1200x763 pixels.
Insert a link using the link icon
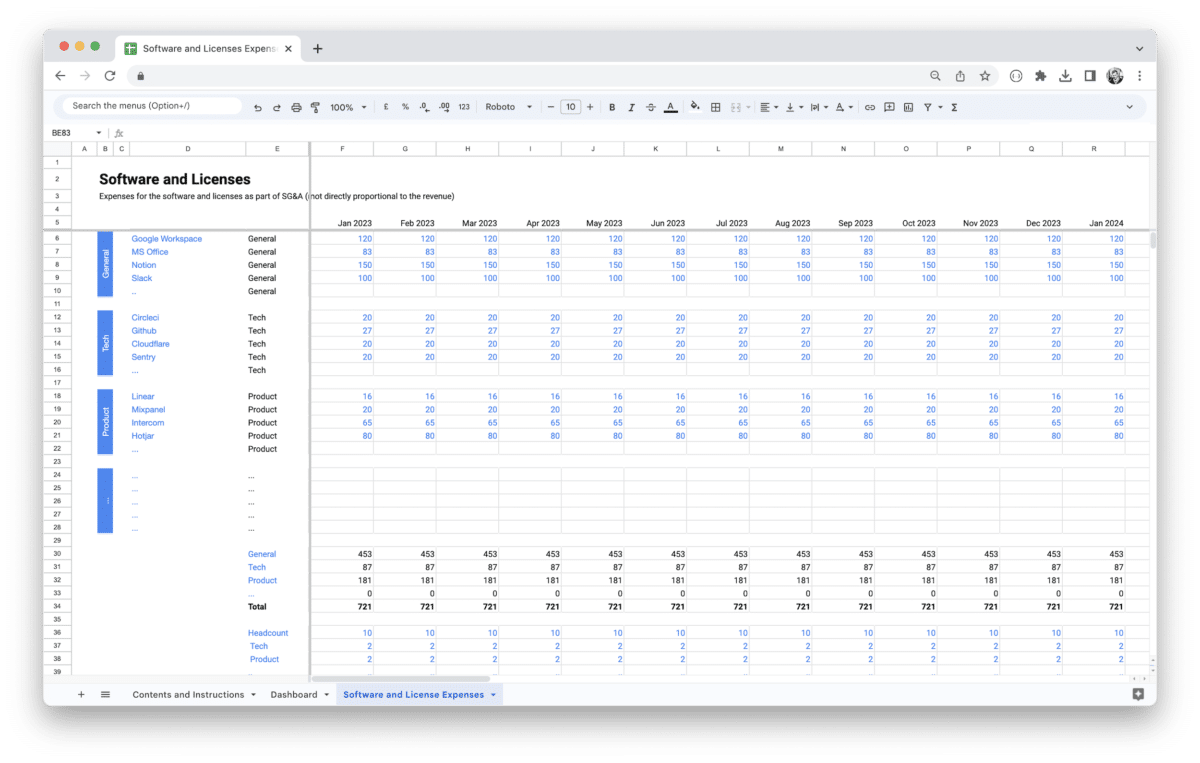[x=869, y=106]
